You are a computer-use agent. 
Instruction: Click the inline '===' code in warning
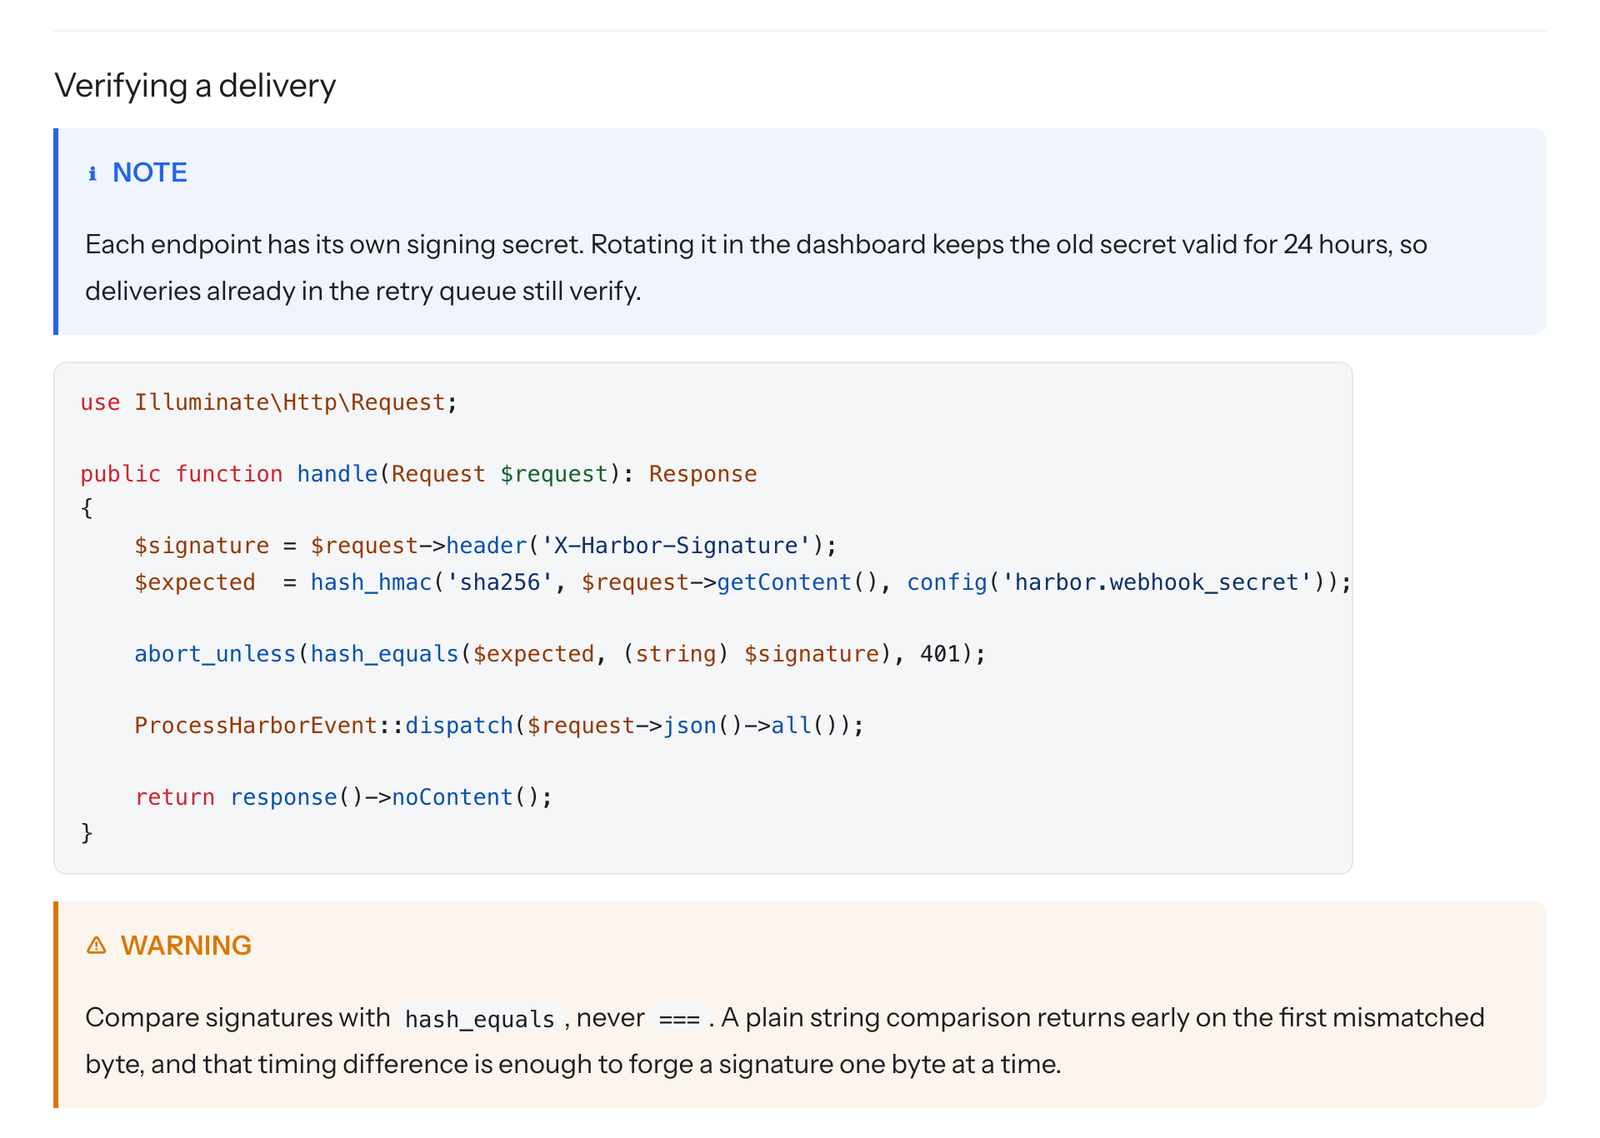[x=680, y=1019]
